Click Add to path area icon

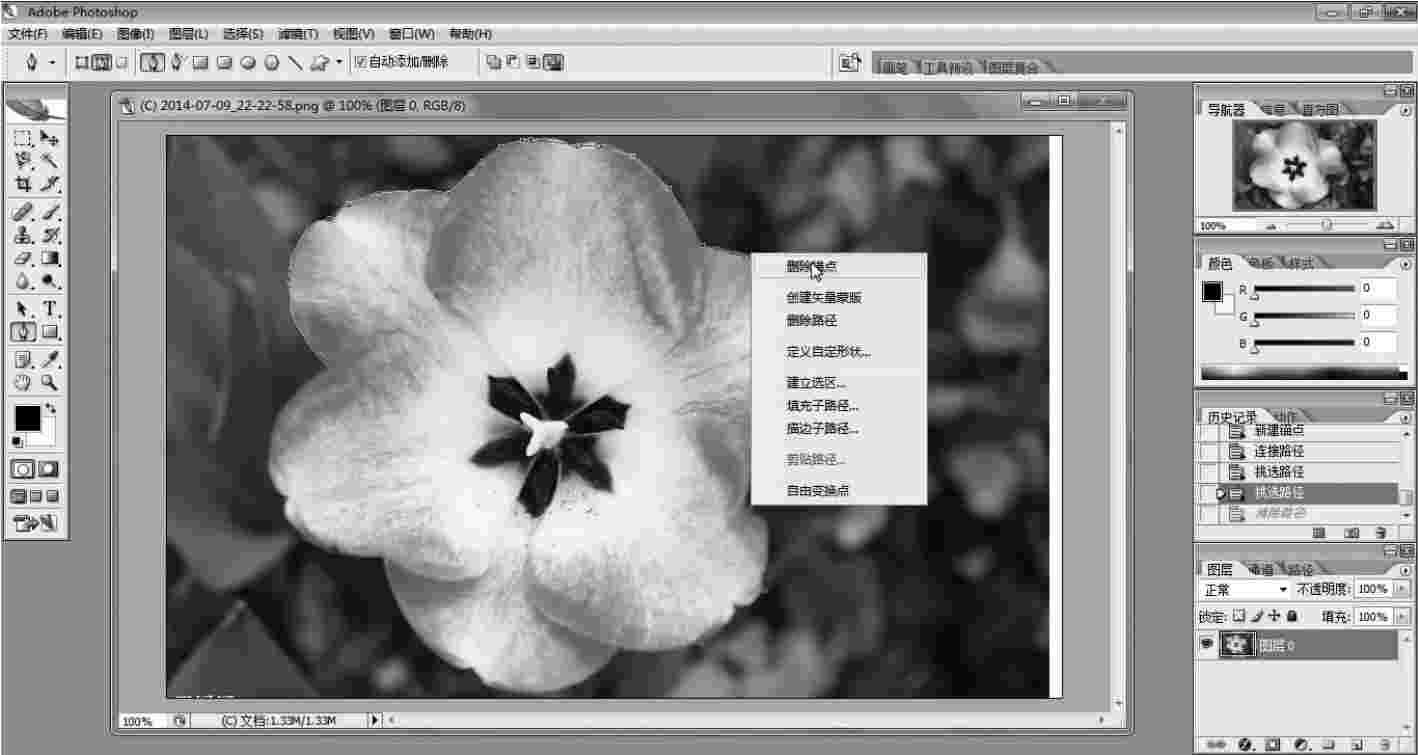494,62
